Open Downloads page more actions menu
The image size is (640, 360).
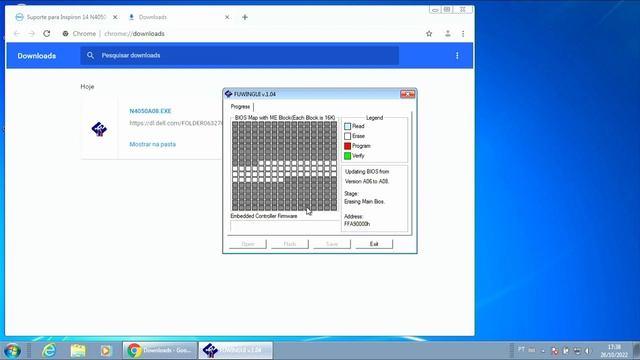[457, 56]
